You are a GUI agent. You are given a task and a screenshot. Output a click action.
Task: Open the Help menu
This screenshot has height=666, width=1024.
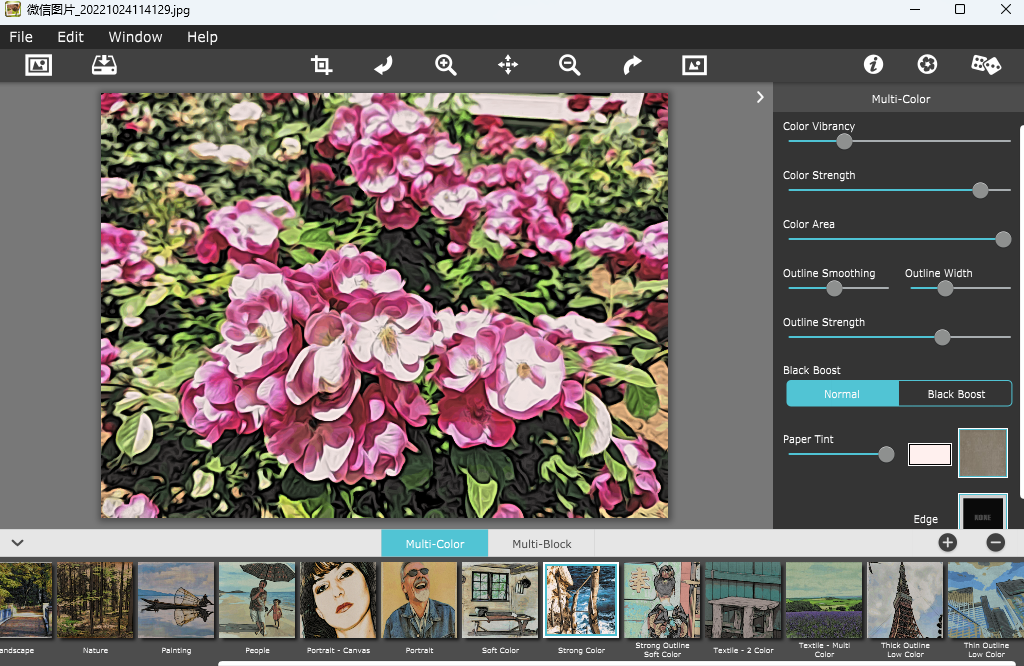coord(202,37)
